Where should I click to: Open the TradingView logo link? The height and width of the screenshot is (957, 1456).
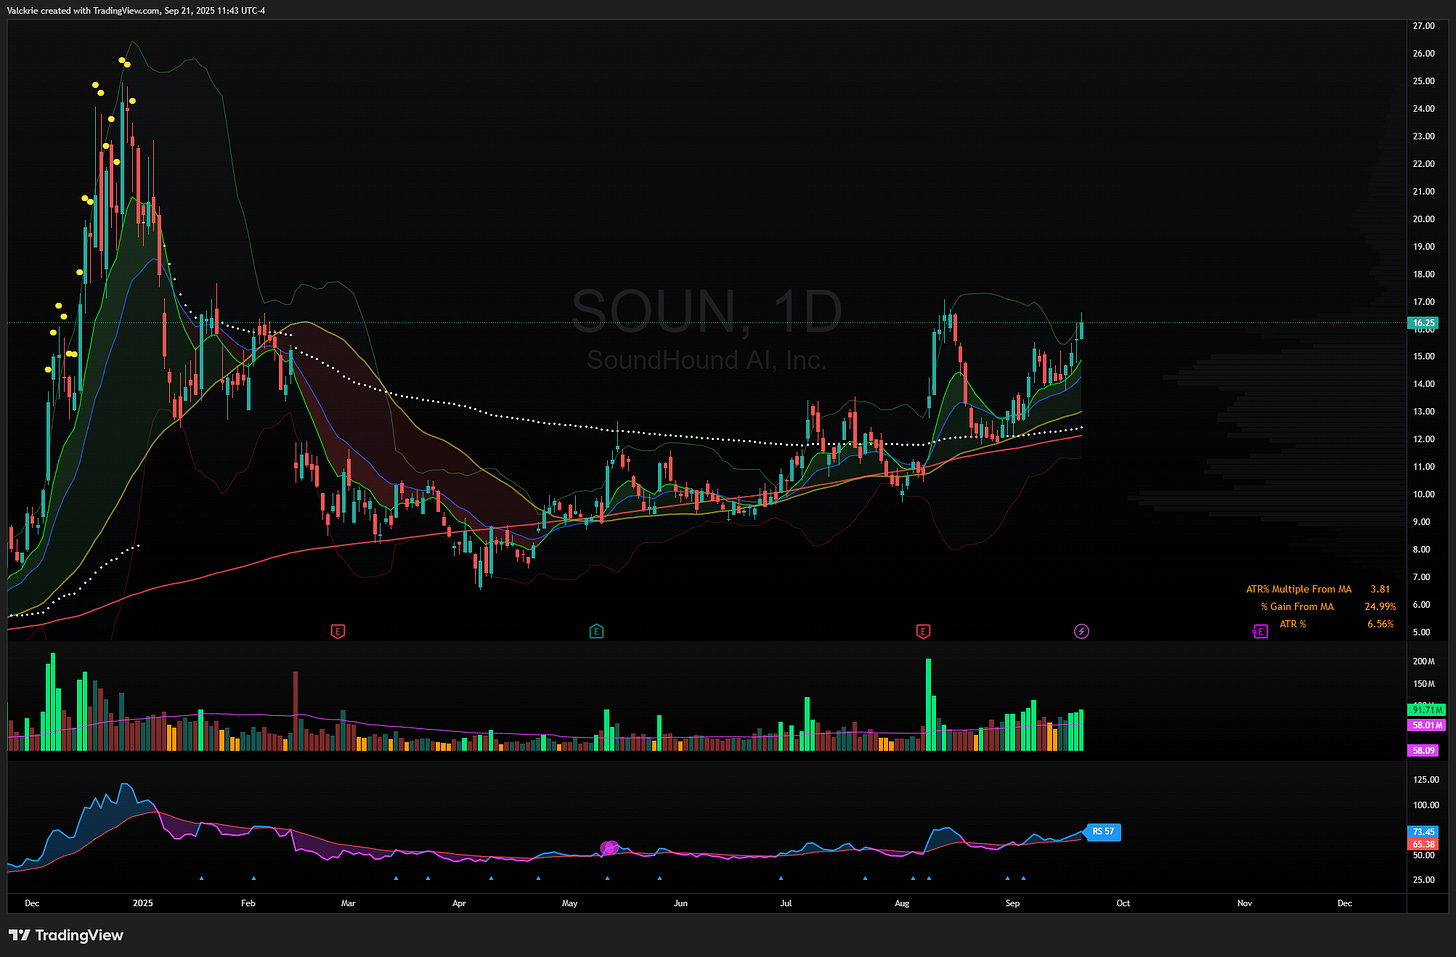tap(66, 935)
